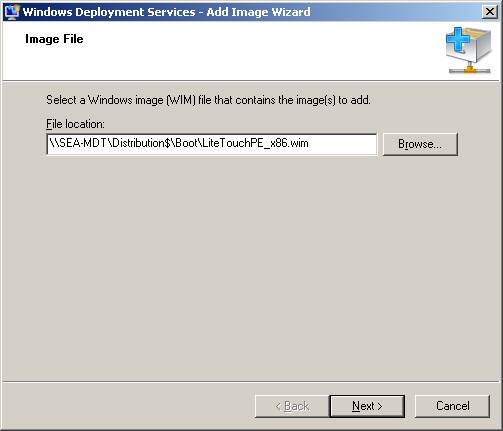Click the Windows Deployment Services title bar icon
The width and height of the screenshot is (503, 431).
coord(12,12)
